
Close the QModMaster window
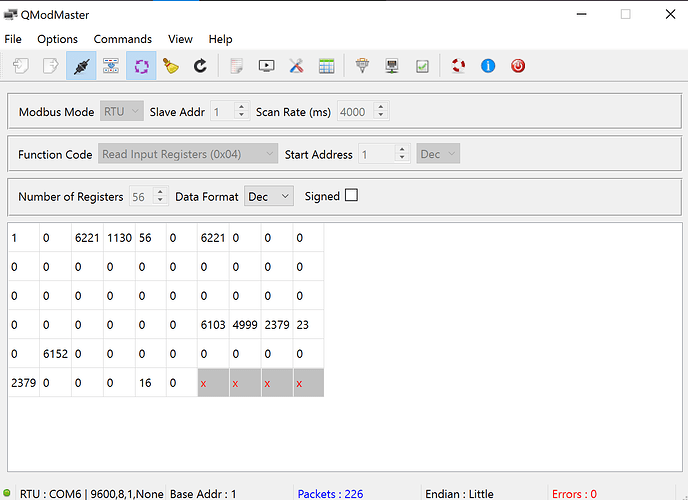pos(670,14)
